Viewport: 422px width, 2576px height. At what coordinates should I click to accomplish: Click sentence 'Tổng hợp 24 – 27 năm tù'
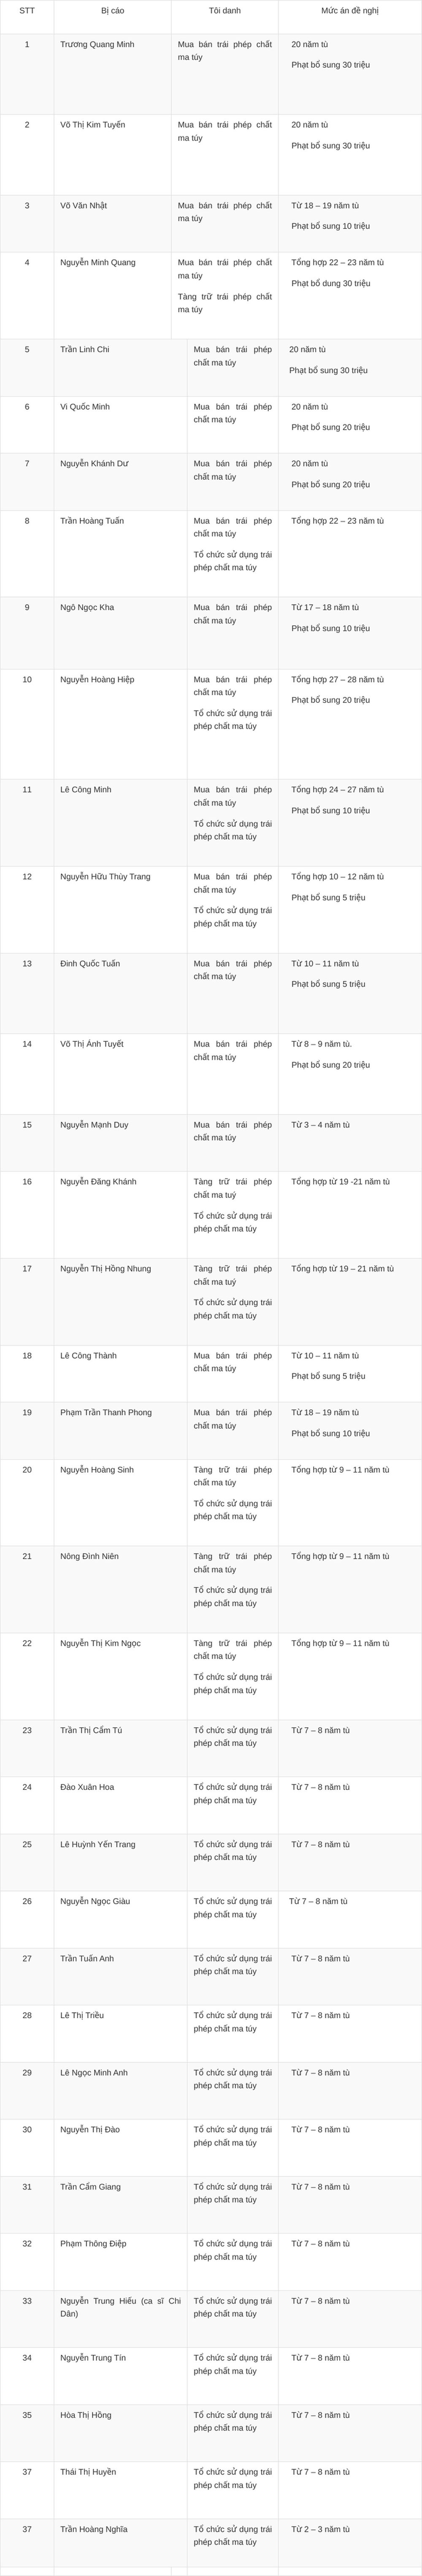337,789
